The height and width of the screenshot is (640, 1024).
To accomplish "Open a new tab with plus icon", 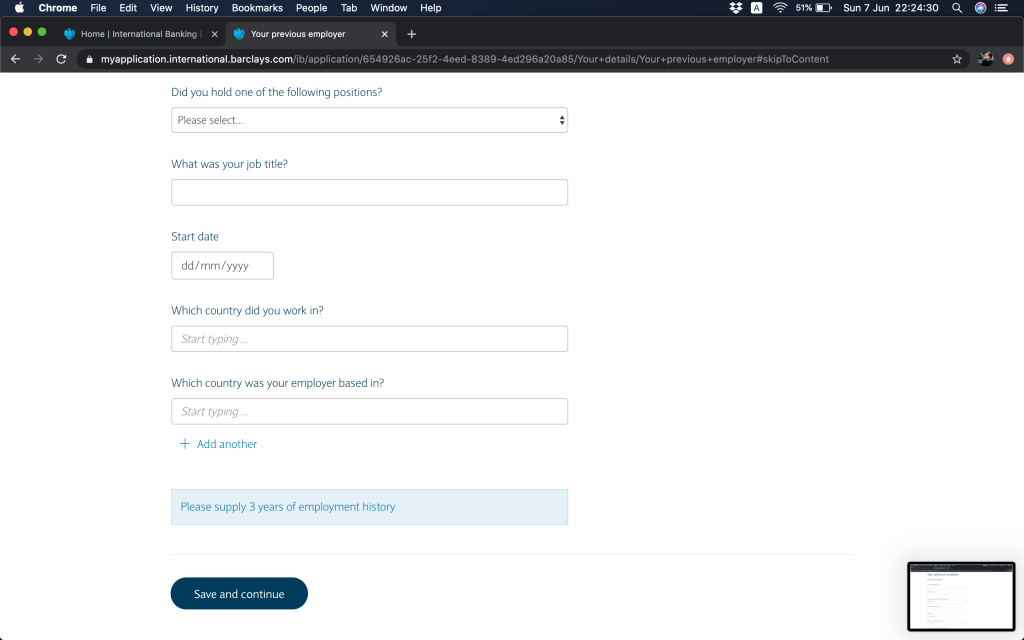I will click(411, 34).
